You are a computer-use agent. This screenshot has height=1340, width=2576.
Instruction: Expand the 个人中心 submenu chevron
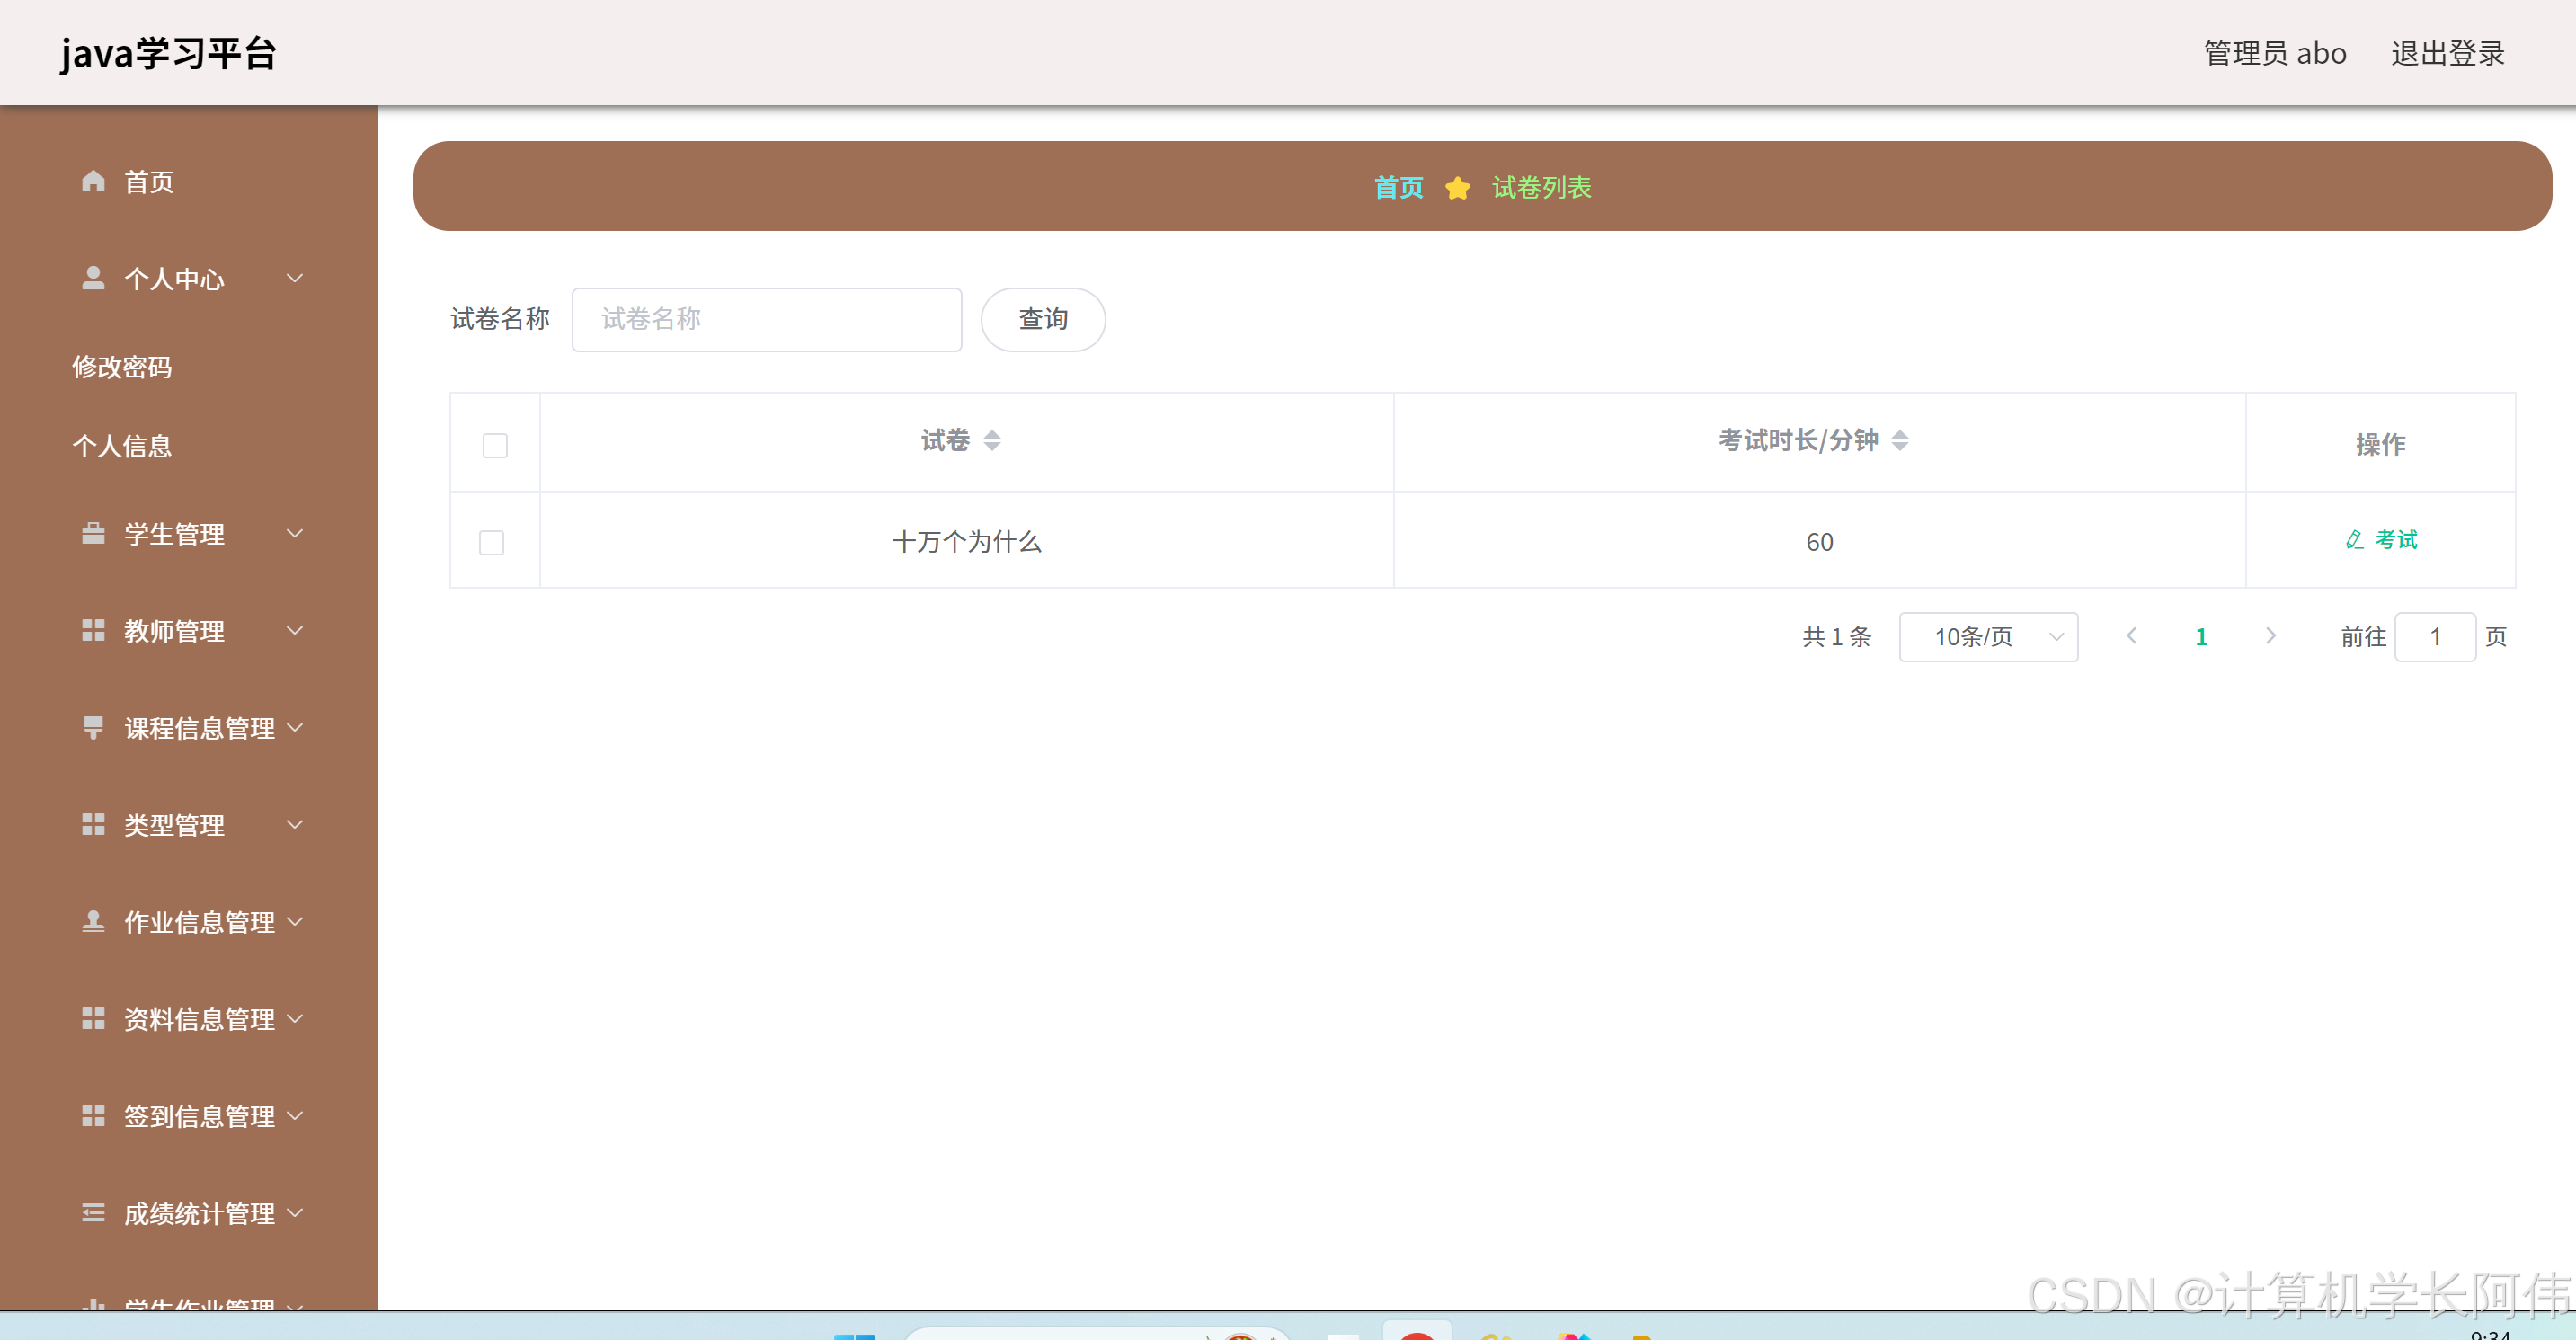[295, 279]
